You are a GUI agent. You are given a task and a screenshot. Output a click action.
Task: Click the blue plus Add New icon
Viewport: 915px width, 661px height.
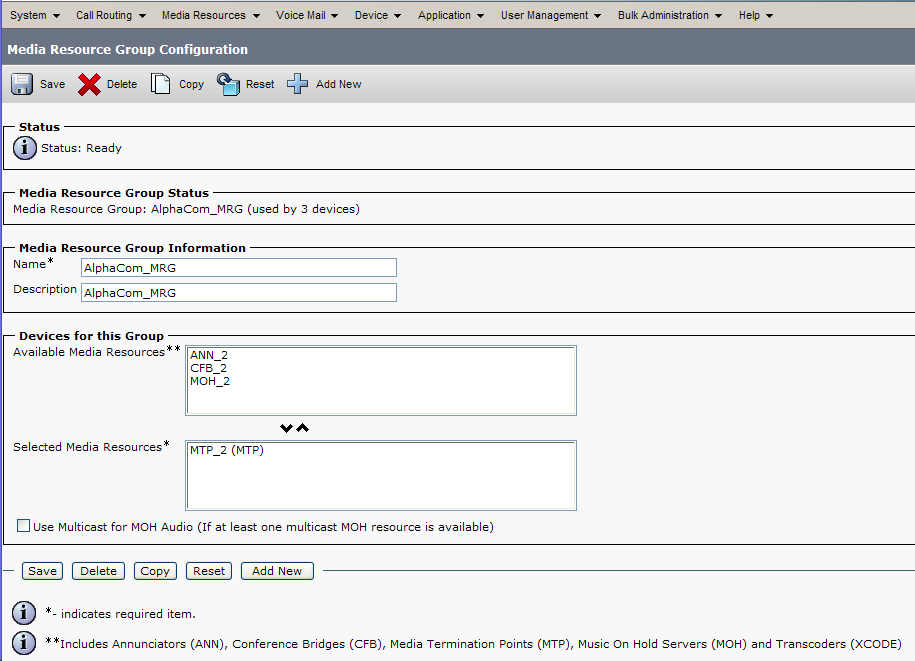(x=298, y=84)
